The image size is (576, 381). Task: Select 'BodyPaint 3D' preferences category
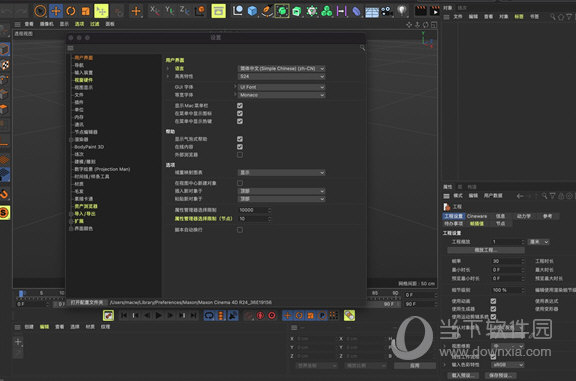(89, 147)
